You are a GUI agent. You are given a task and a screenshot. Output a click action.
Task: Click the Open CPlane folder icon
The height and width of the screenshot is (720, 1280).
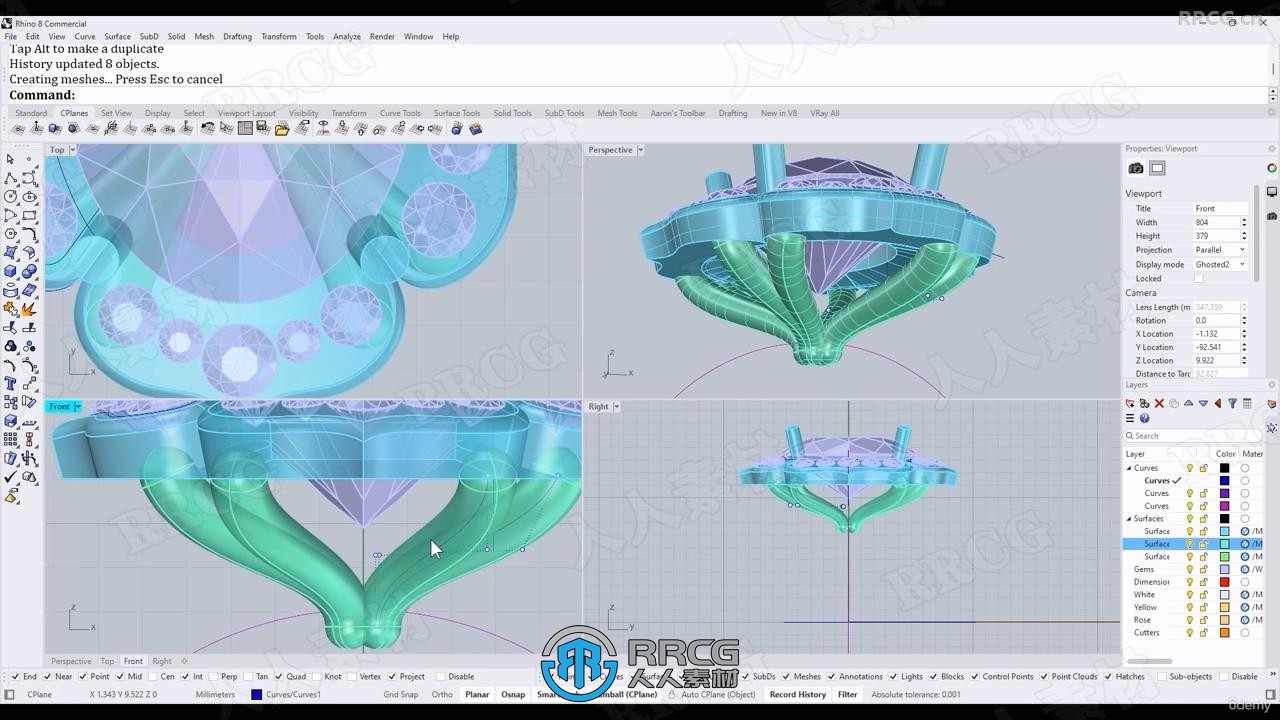tap(282, 128)
